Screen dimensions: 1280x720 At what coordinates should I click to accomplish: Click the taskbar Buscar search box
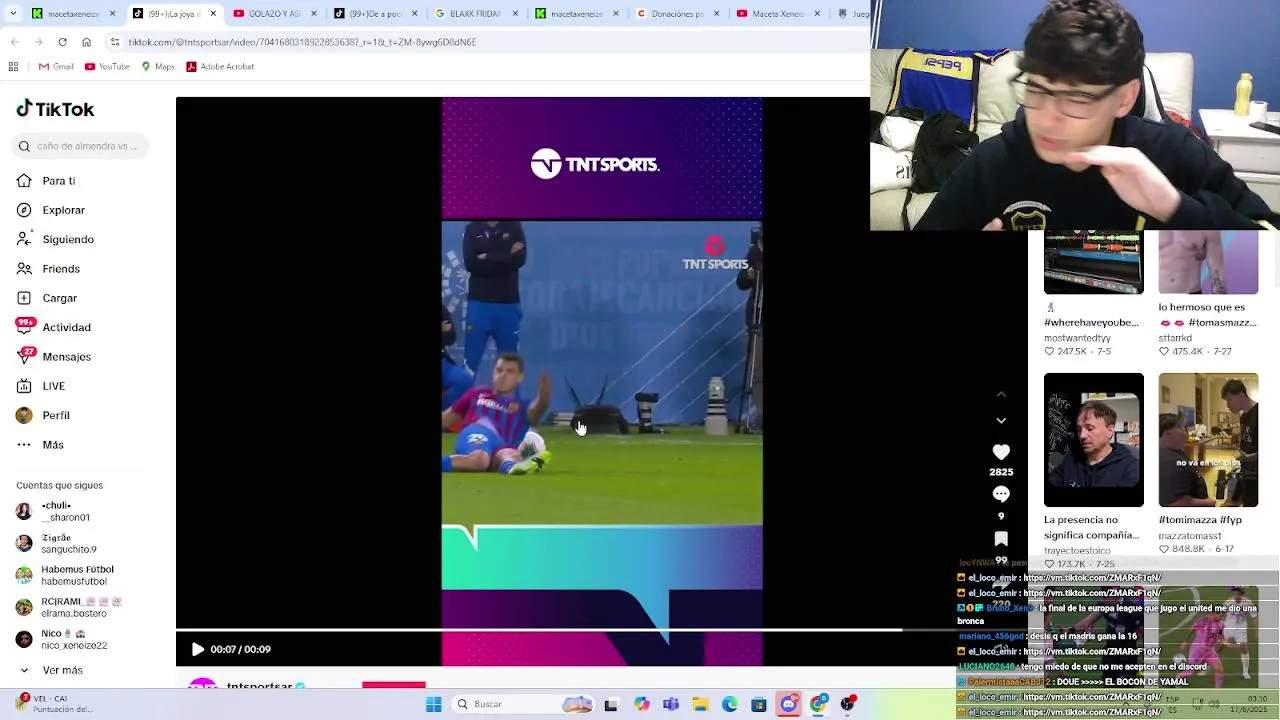click(x=523, y=704)
